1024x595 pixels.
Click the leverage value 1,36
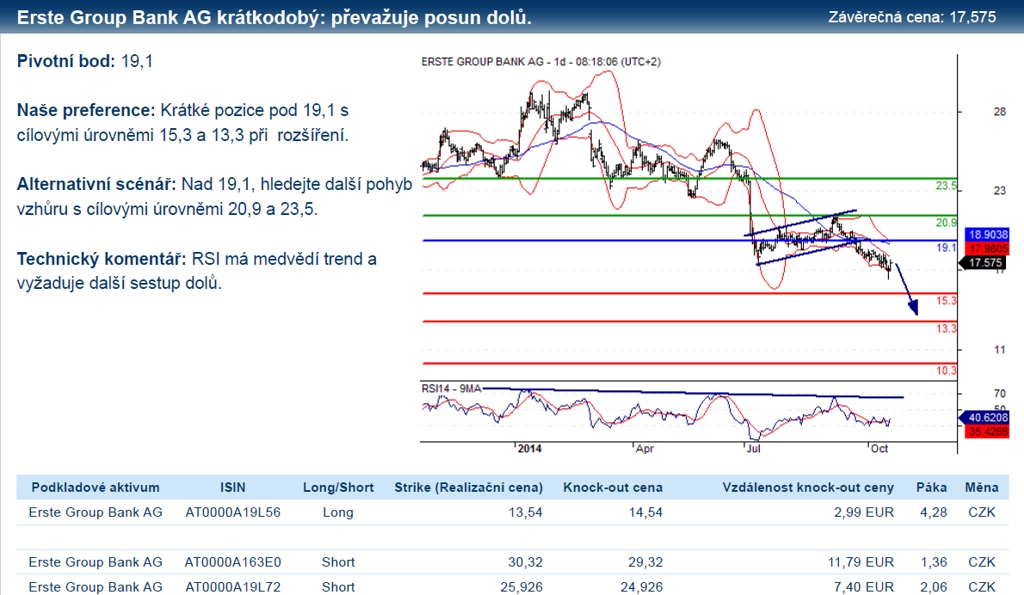tap(934, 562)
